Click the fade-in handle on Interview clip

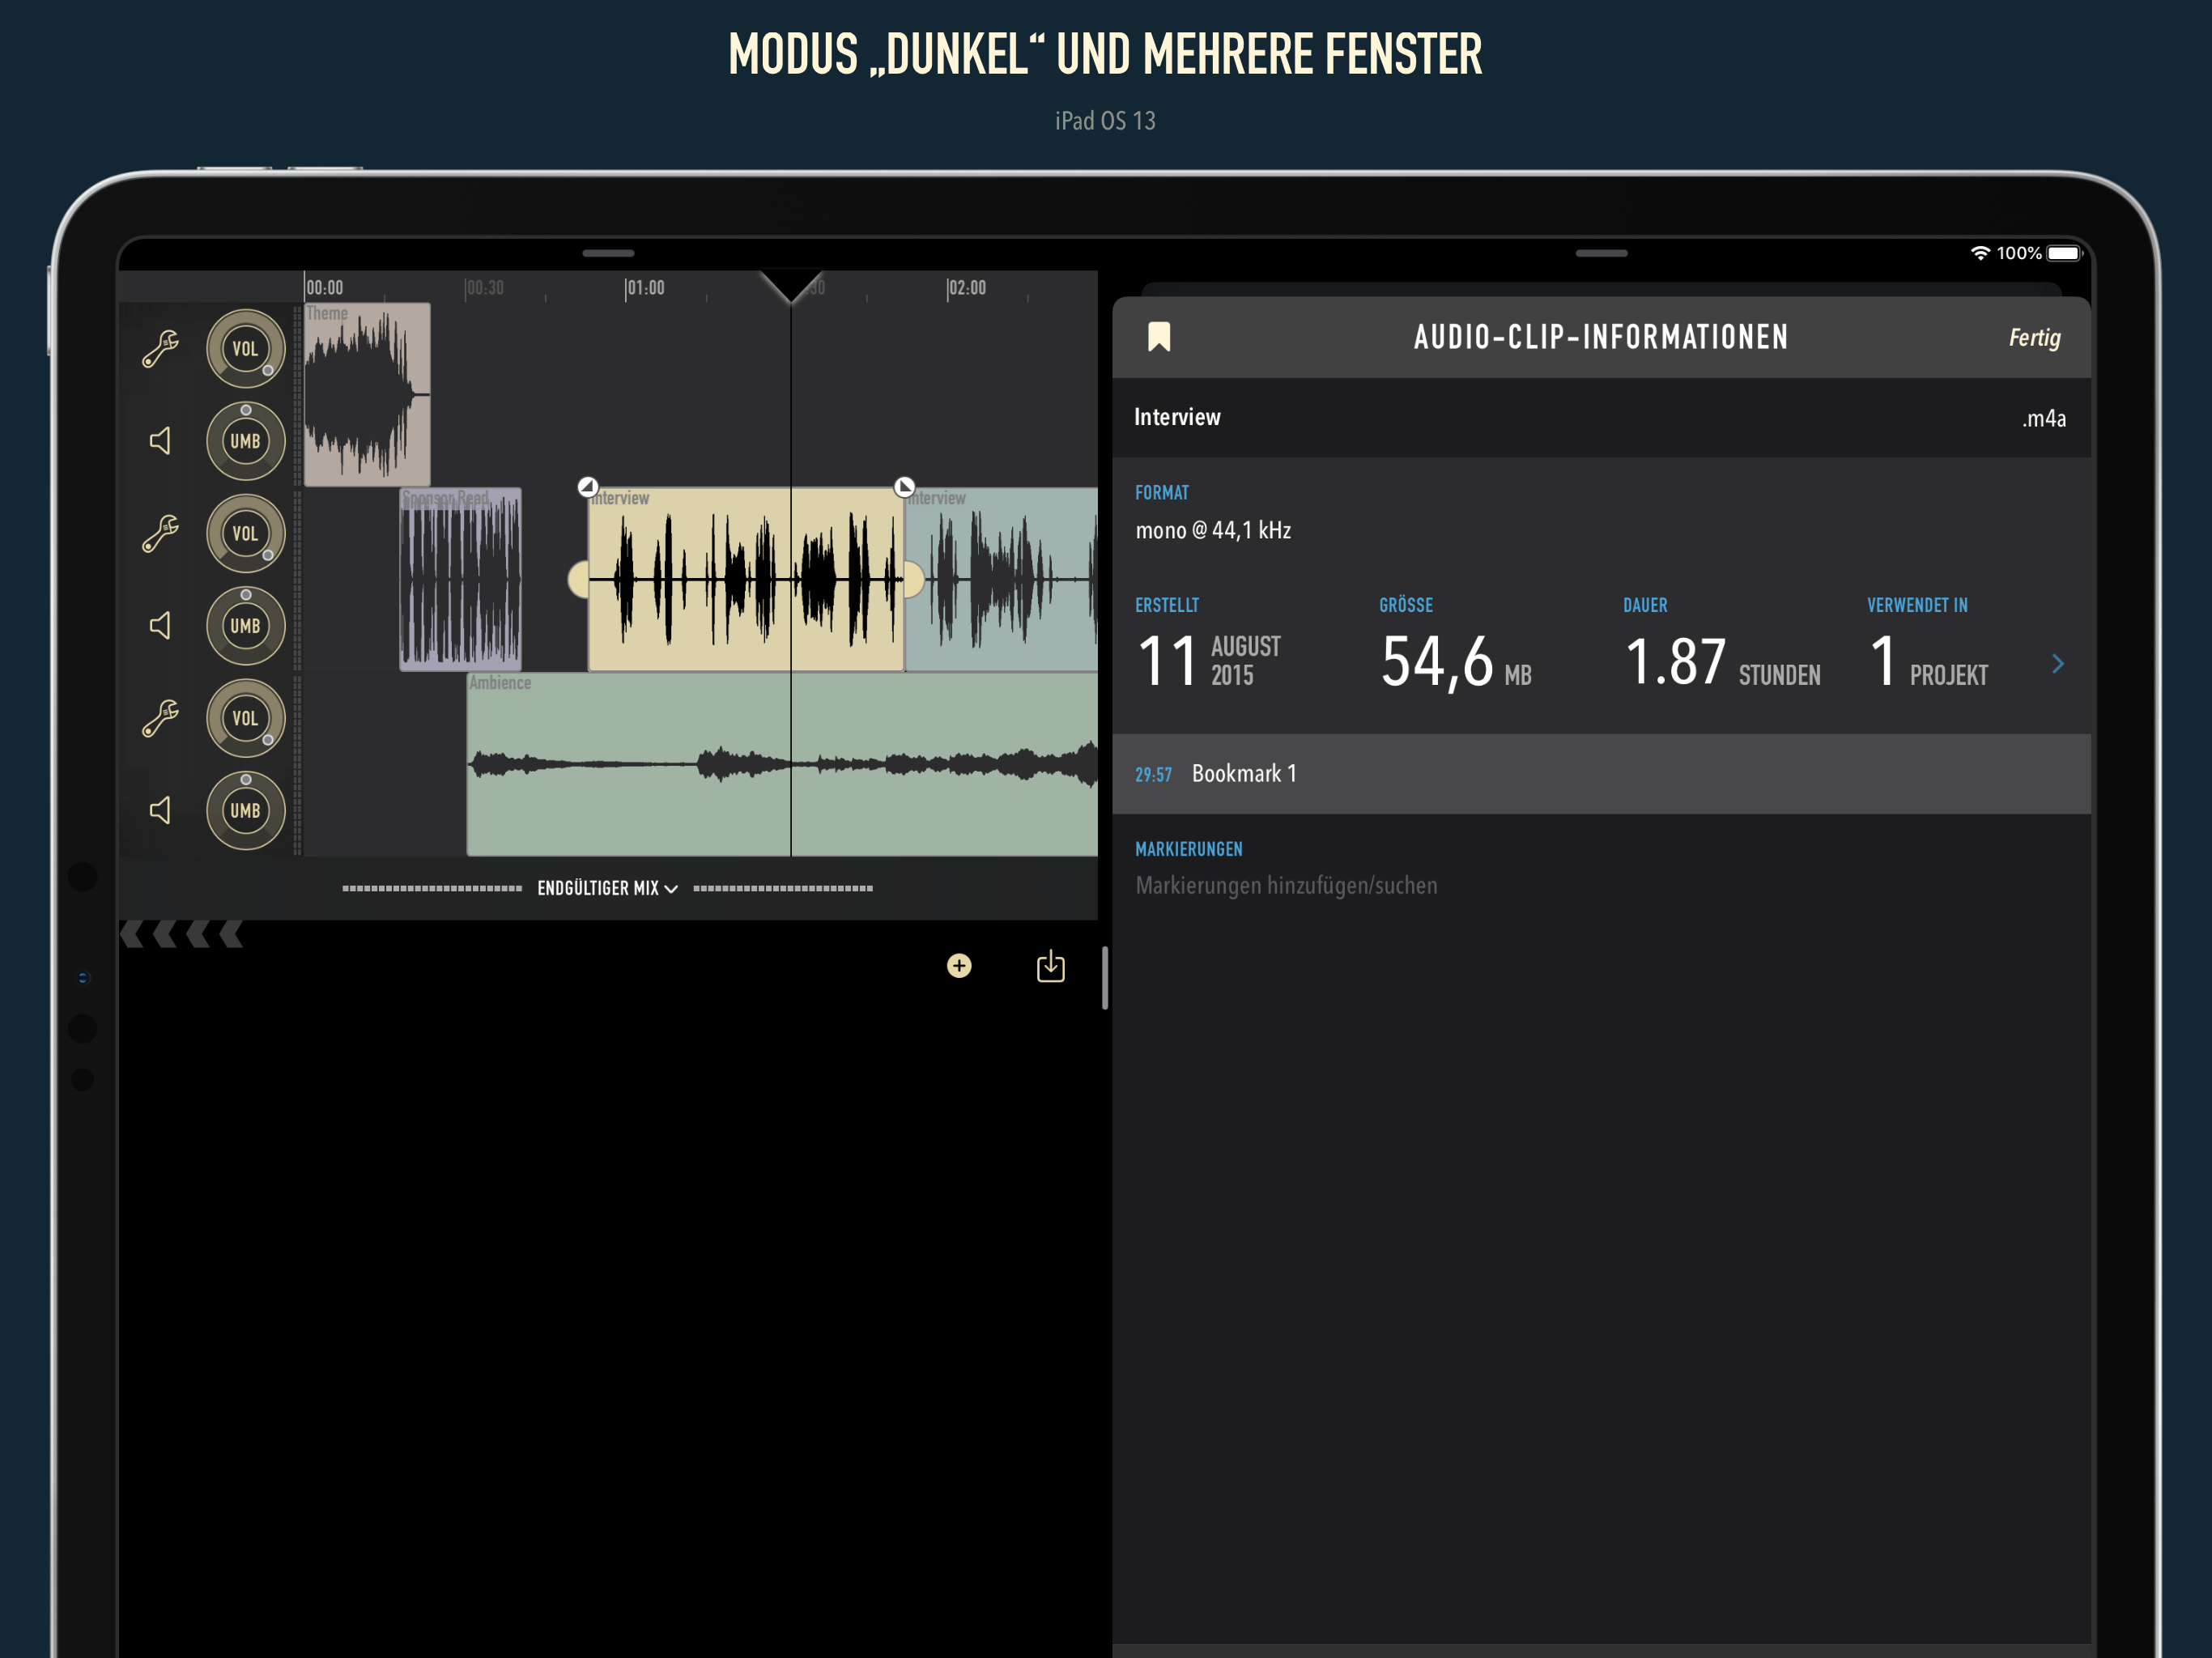pos(588,487)
